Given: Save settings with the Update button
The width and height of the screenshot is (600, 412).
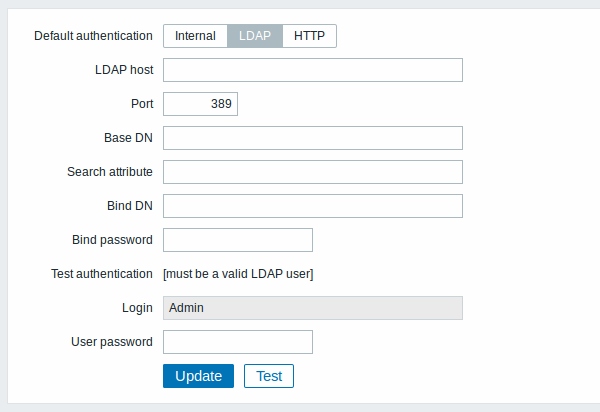Looking at the screenshot, I should coord(198,376).
